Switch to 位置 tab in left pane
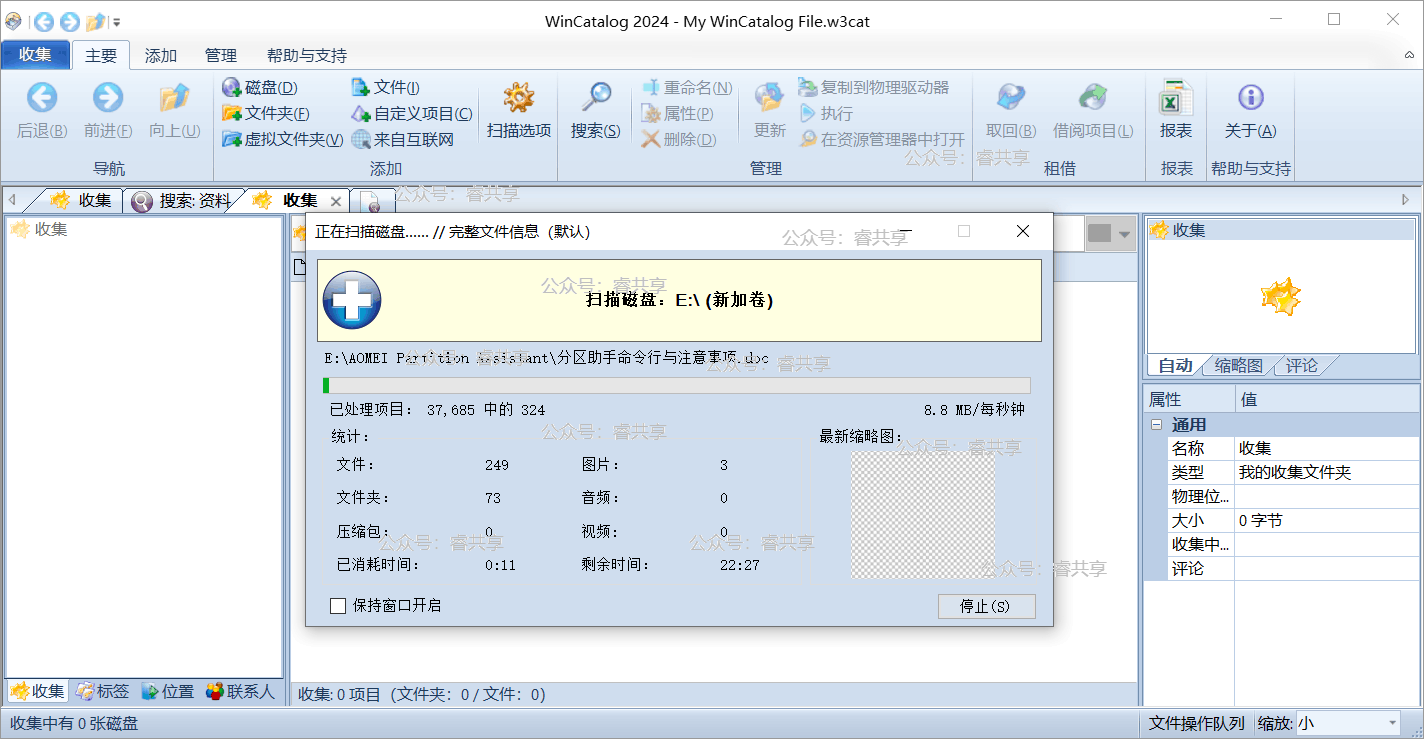 coord(168,691)
